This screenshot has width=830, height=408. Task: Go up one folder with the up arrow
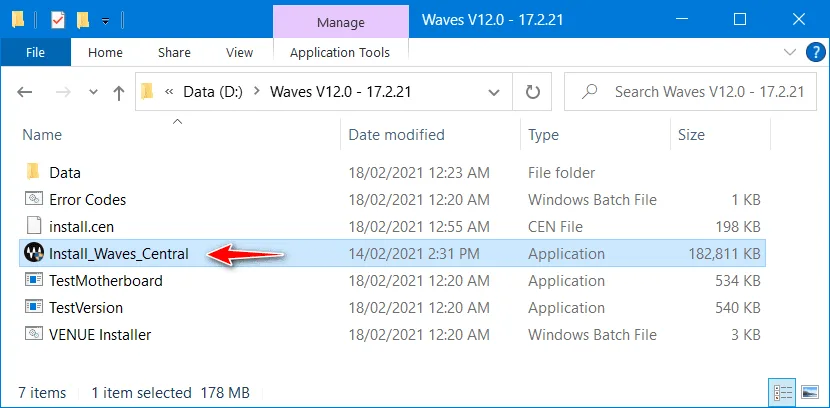coord(119,93)
